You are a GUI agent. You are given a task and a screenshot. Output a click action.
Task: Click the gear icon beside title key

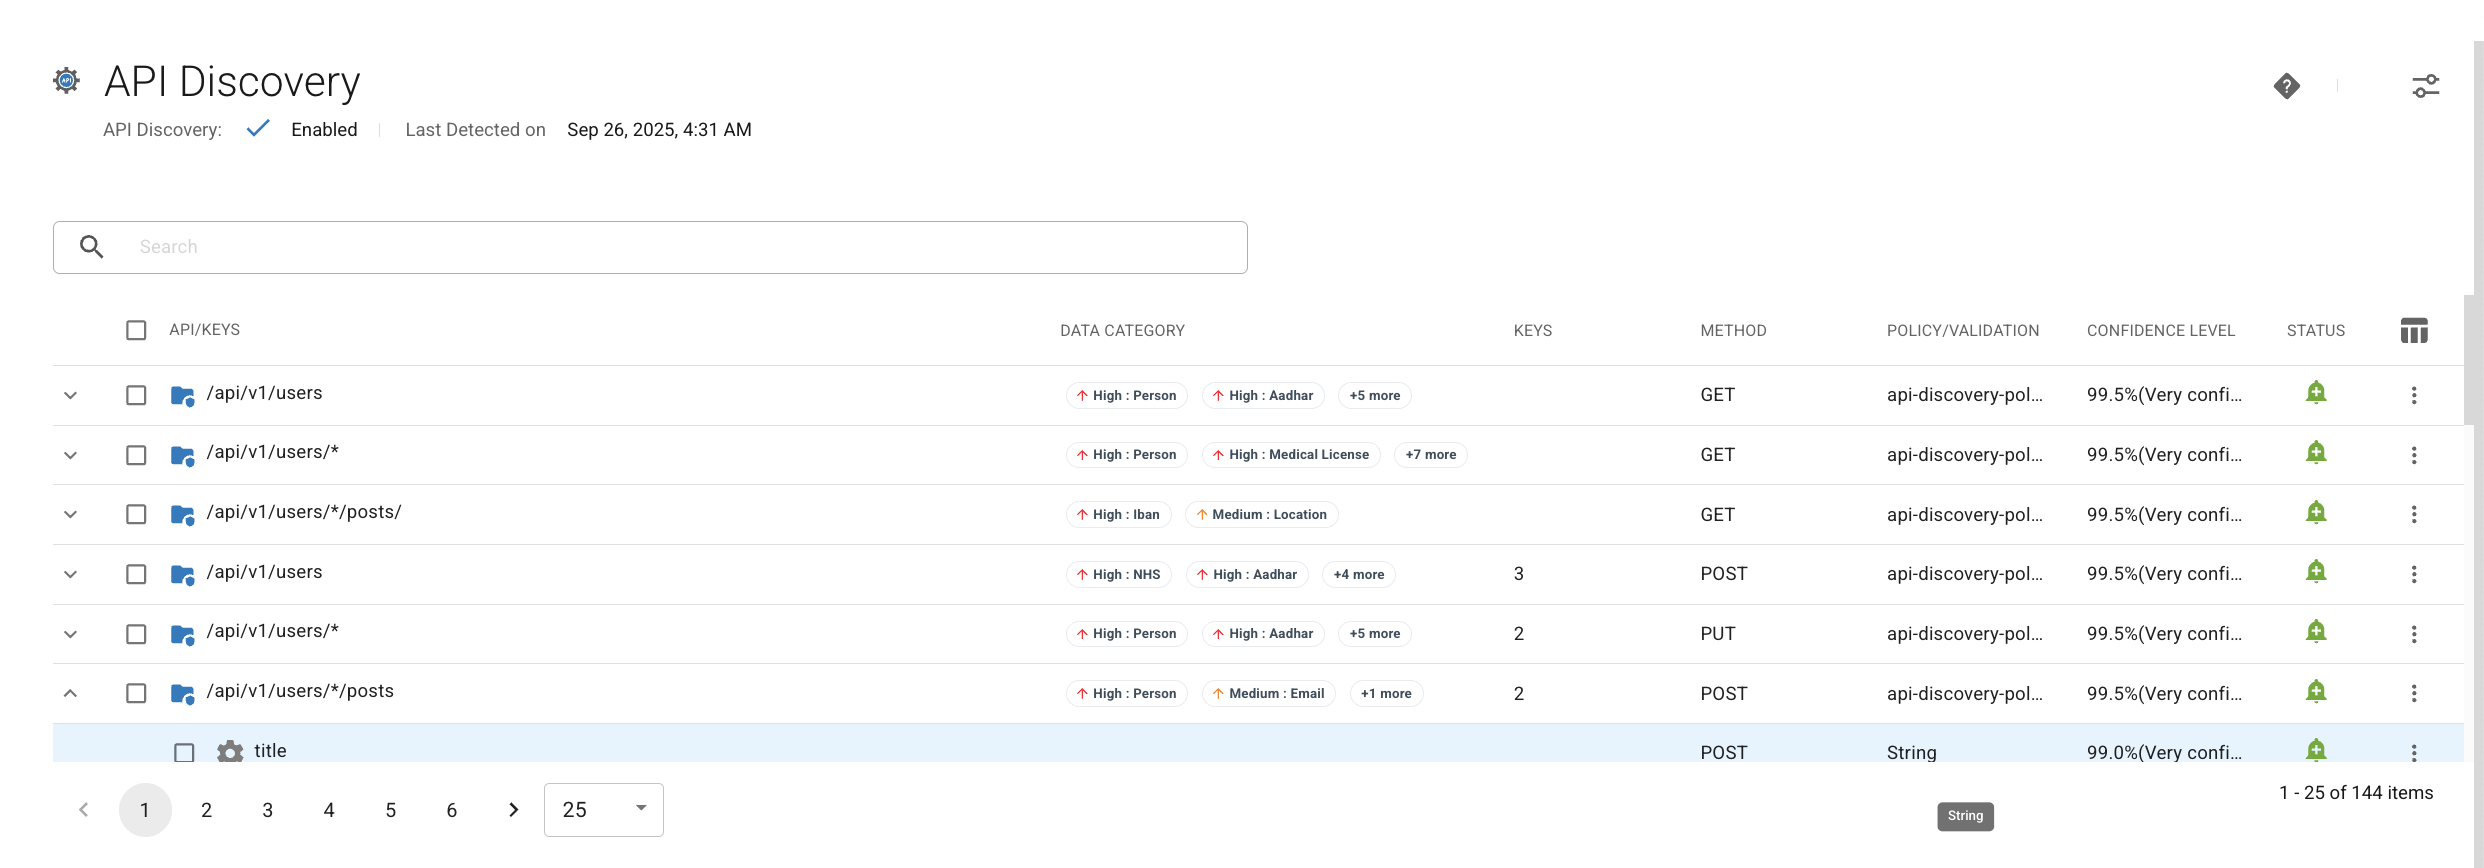coord(230,752)
